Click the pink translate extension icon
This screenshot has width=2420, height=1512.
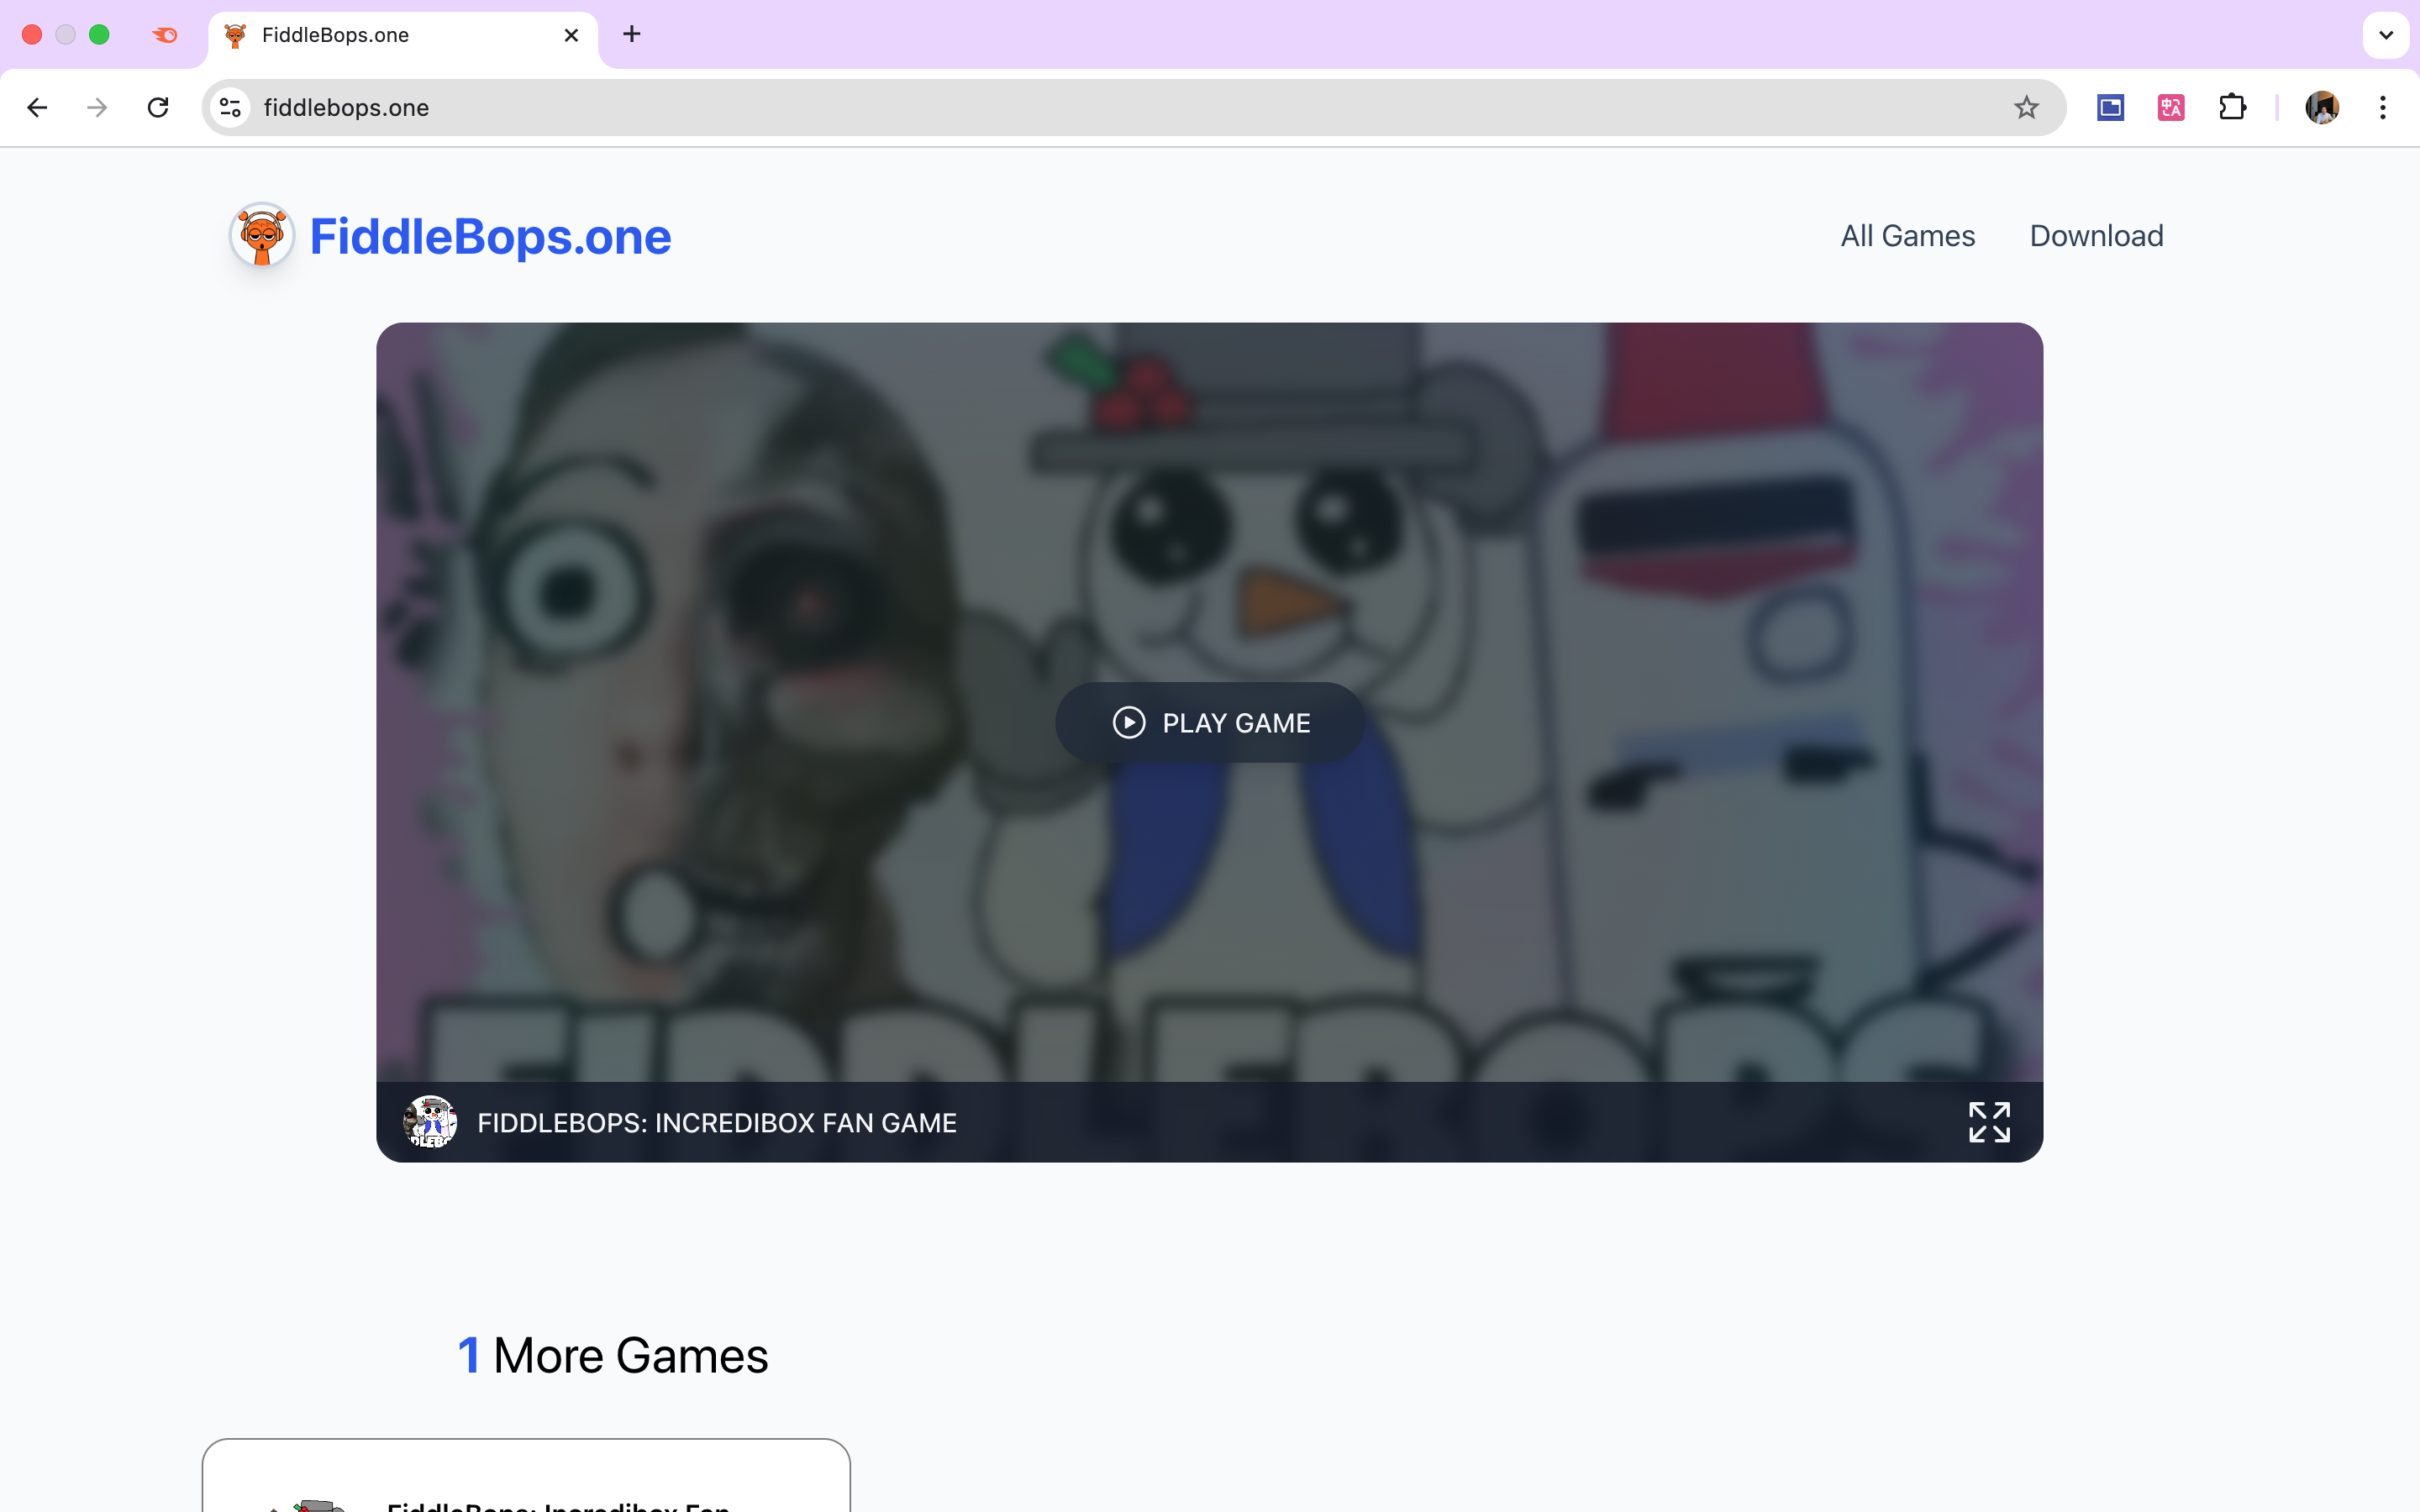(x=2171, y=108)
